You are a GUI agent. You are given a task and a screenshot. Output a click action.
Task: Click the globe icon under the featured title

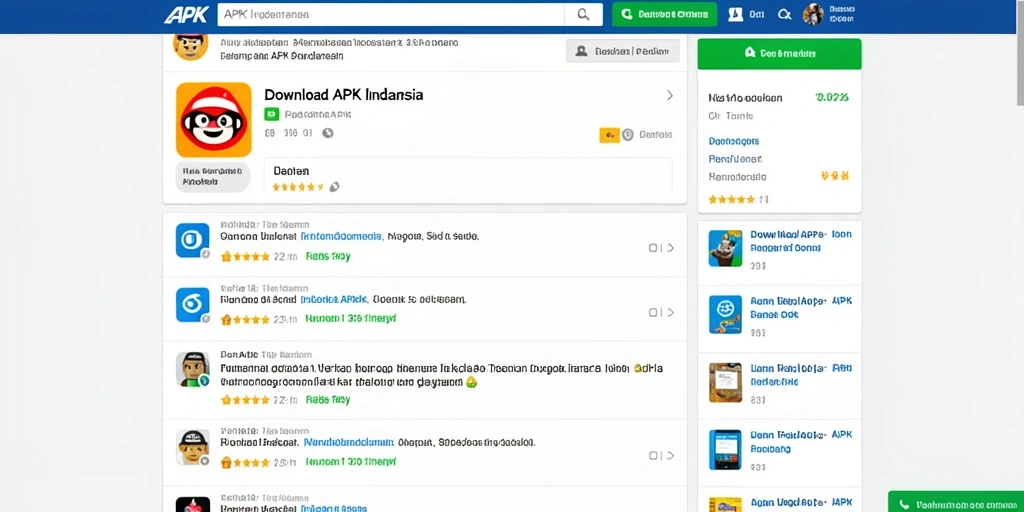click(328, 133)
